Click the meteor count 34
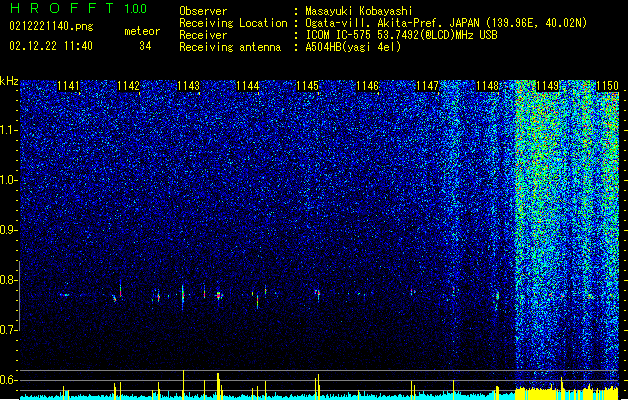The height and width of the screenshot is (400, 629). click(x=145, y=46)
